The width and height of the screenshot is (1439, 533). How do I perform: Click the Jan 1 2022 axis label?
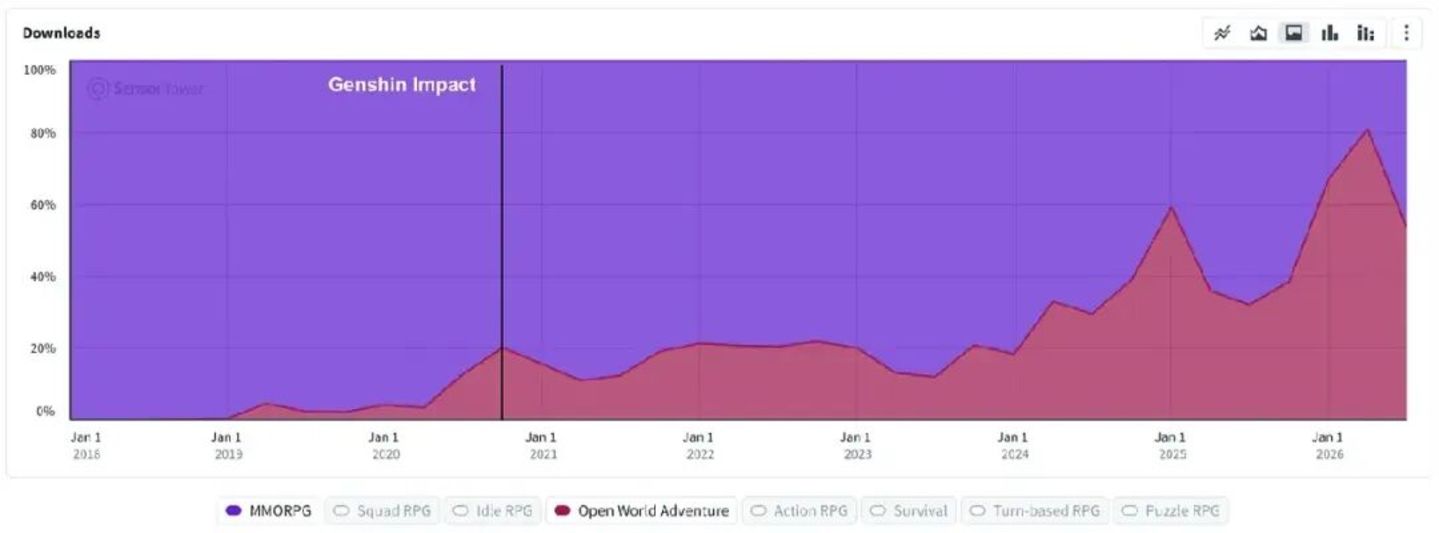point(699,445)
